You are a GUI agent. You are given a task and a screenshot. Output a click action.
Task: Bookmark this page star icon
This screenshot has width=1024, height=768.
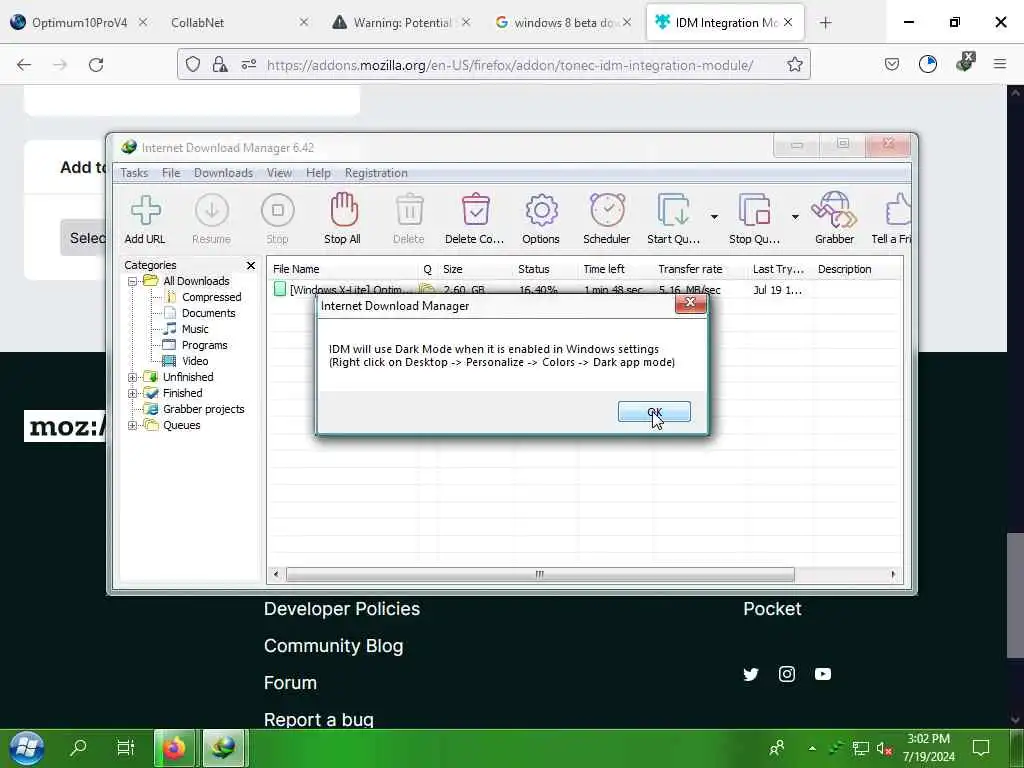pos(794,65)
